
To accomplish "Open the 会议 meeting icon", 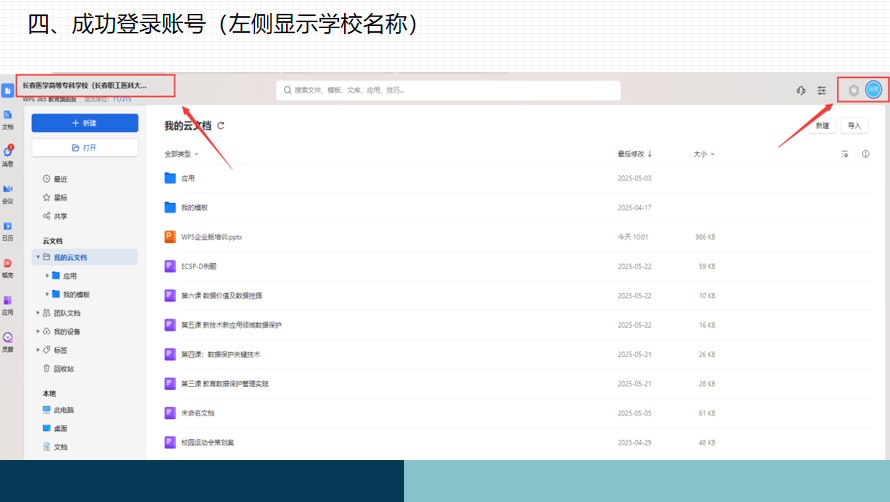I will 7,194.
